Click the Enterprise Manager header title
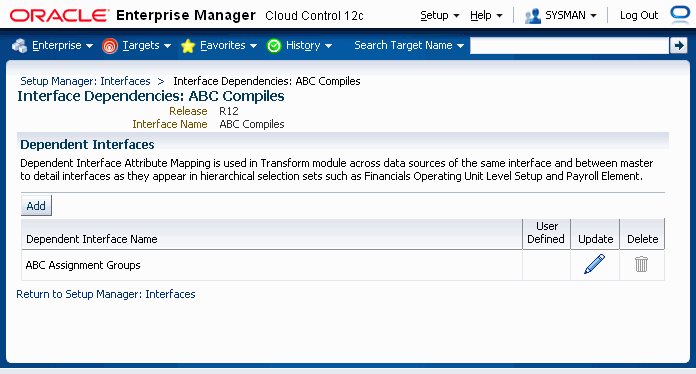The image size is (696, 374). point(186,16)
